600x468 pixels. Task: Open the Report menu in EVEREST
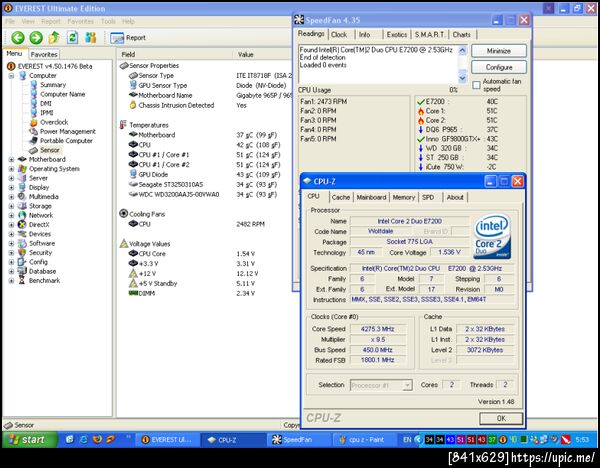(x=51, y=21)
